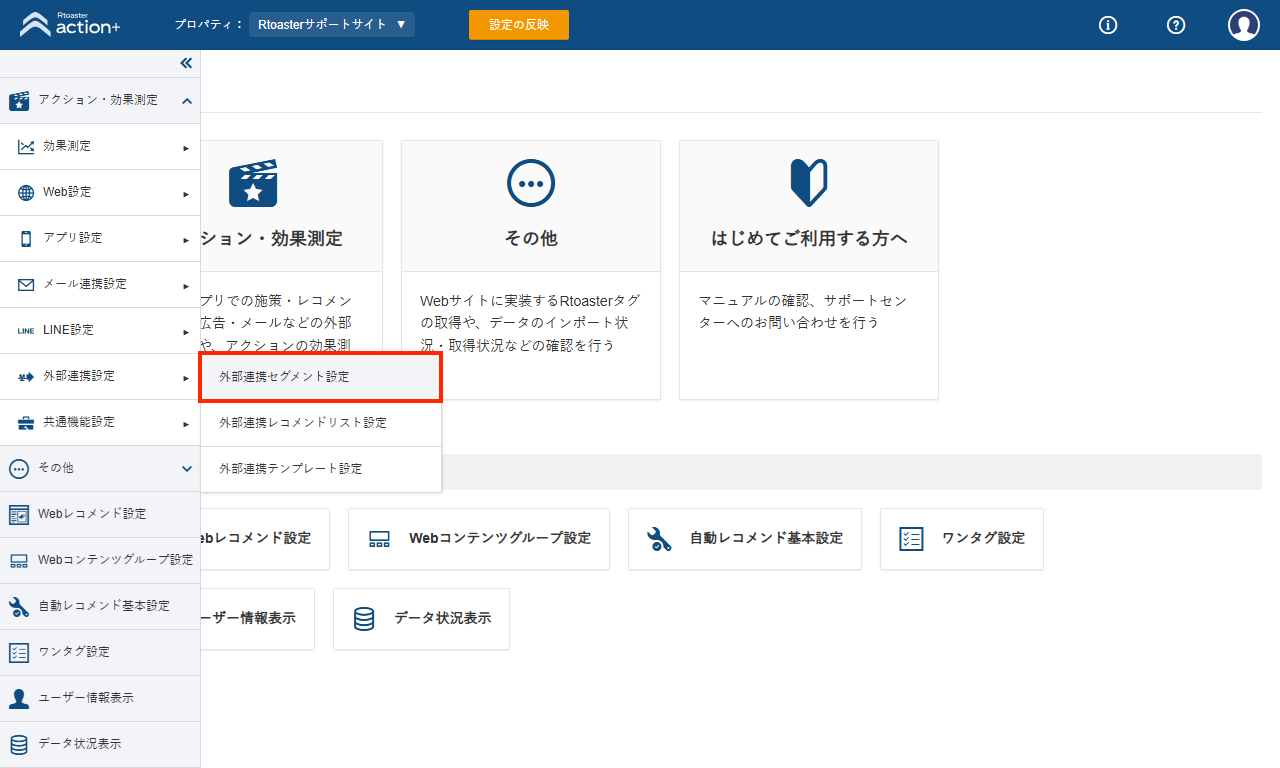The width and height of the screenshot is (1280, 768).
Task: Open the information icon in header
Action: click(x=1108, y=25)
